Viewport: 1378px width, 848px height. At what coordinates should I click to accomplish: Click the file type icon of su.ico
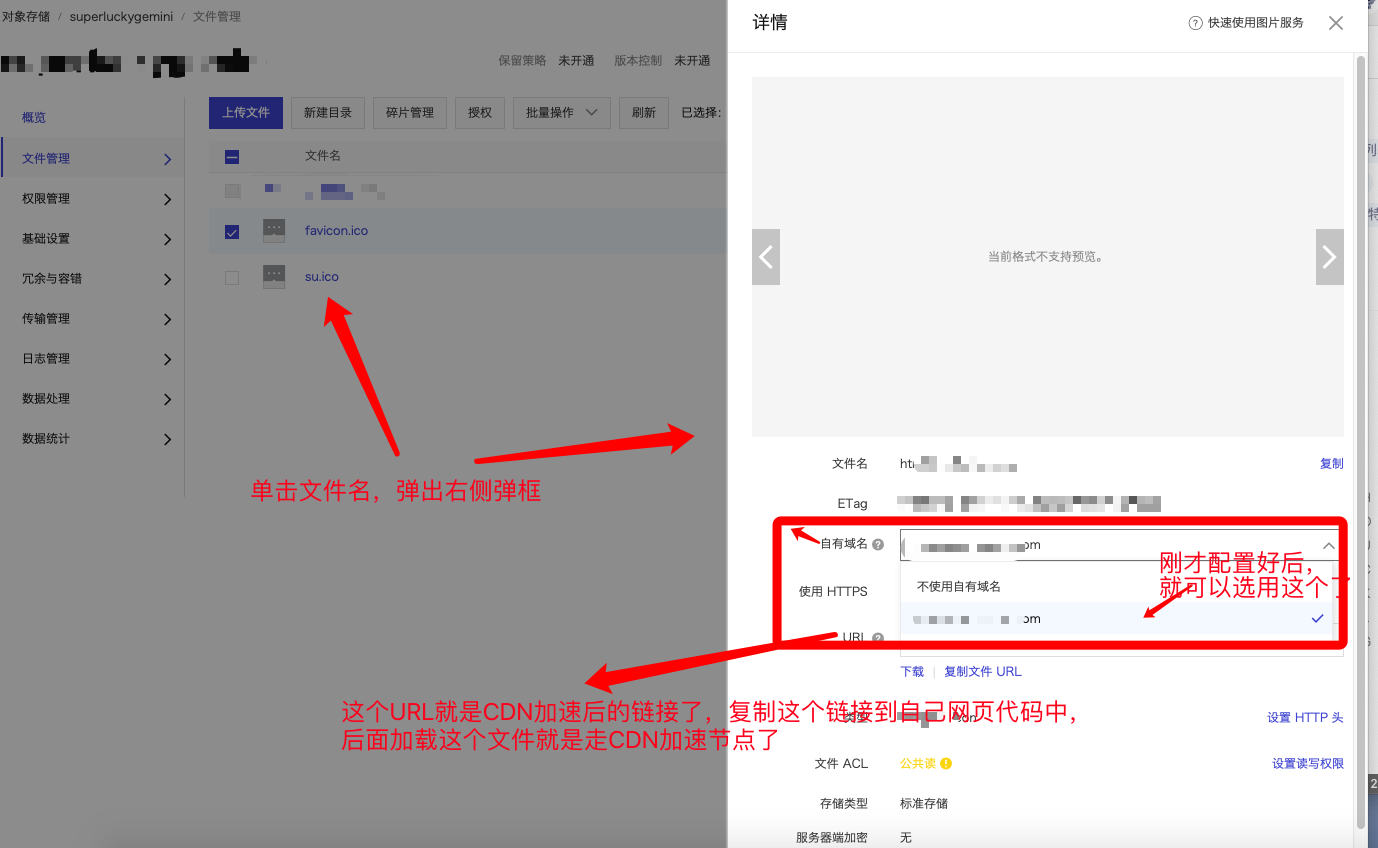273,276
